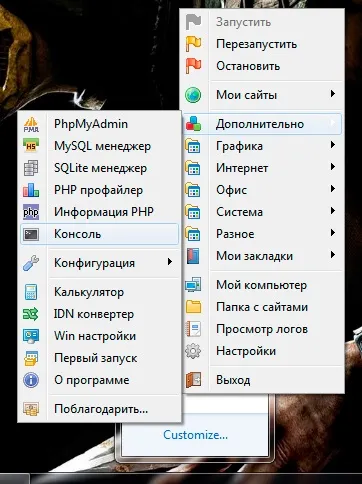Select Выход to quit
This screenshot has height=484, width=362.
[262, 380]
